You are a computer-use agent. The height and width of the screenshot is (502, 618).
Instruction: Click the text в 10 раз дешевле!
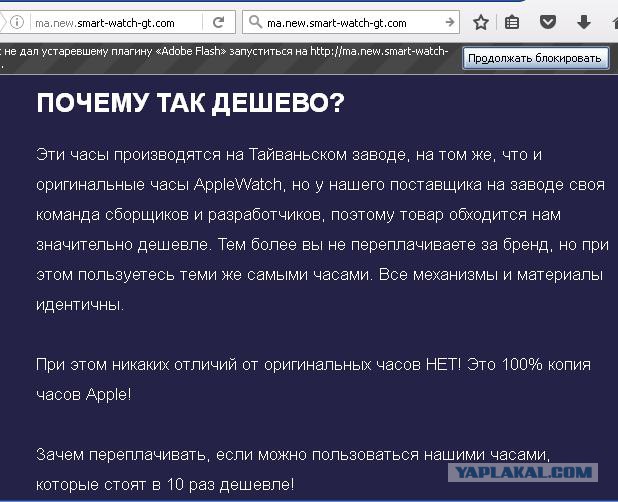(223, 484)
